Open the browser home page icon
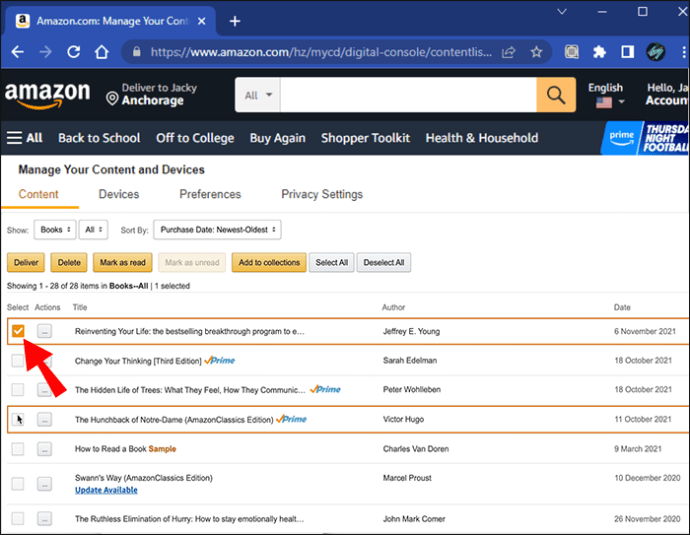The image size is (690, 535). (x=102, y=52)
